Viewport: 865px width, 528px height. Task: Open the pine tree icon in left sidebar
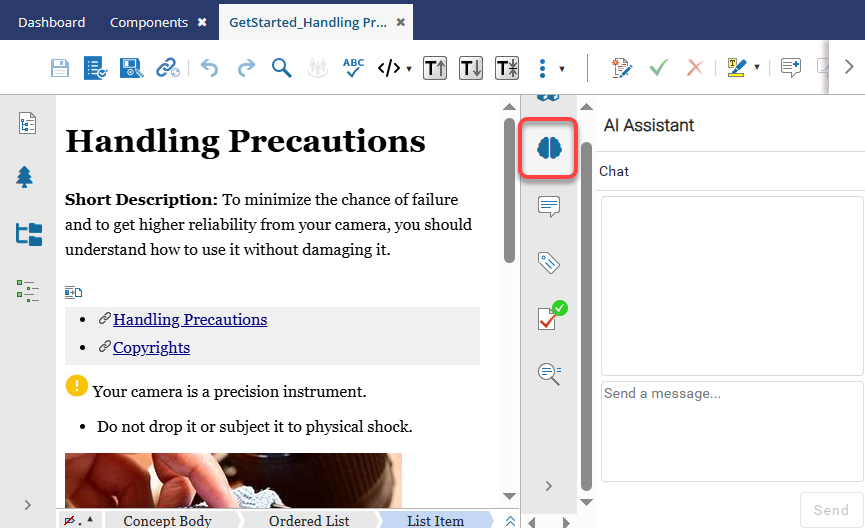[26, 177]
